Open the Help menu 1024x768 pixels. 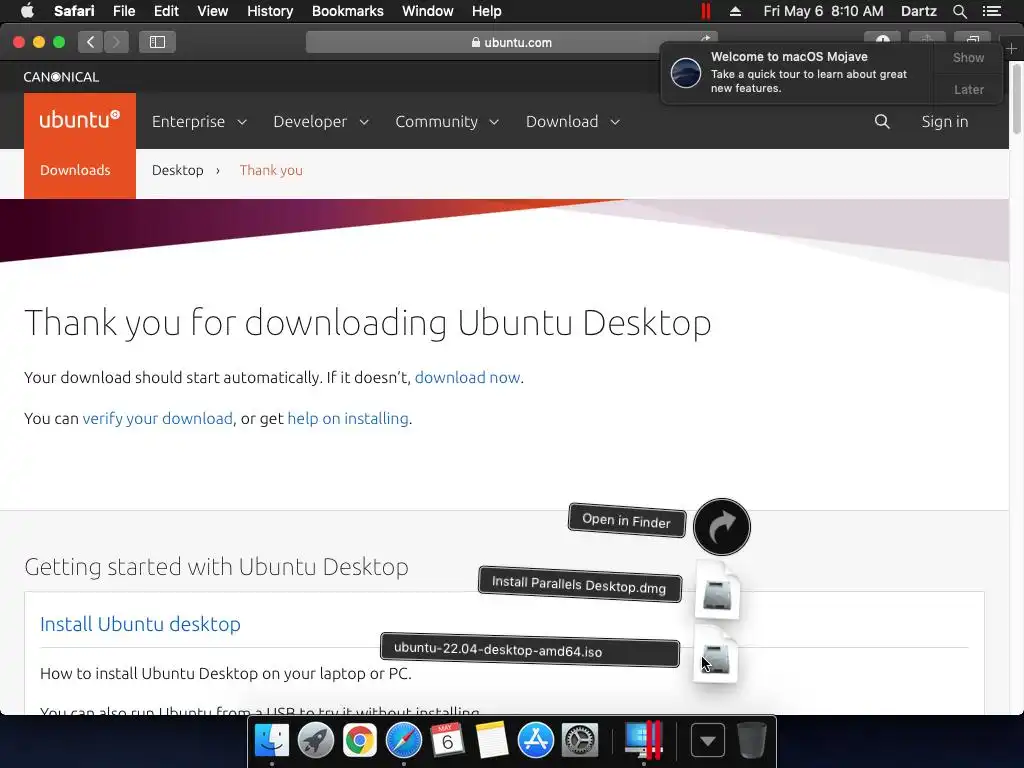[x=487, y=11]
